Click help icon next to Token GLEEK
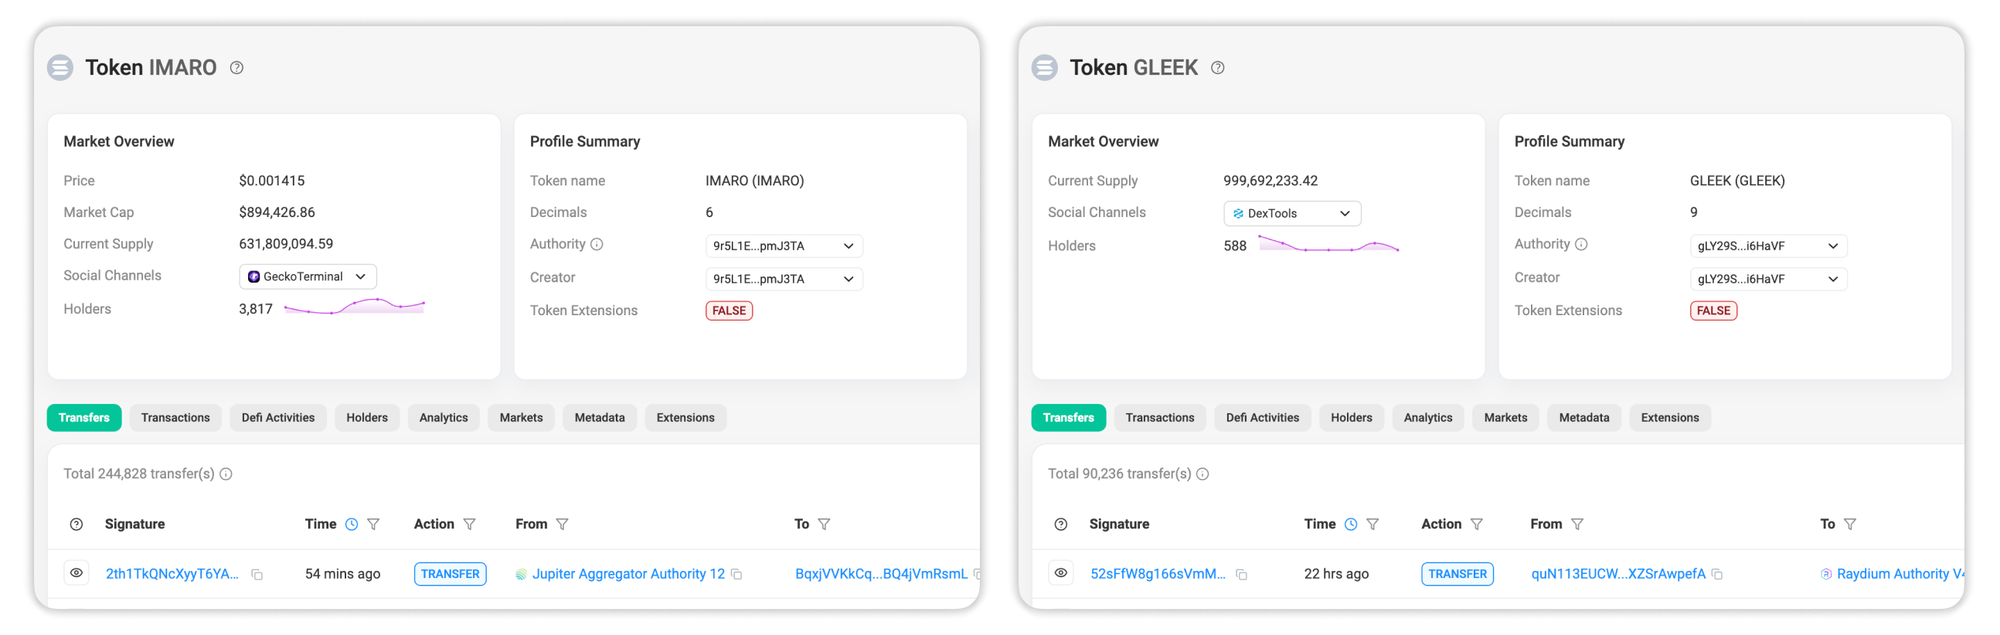 (x=1218, y=68)
